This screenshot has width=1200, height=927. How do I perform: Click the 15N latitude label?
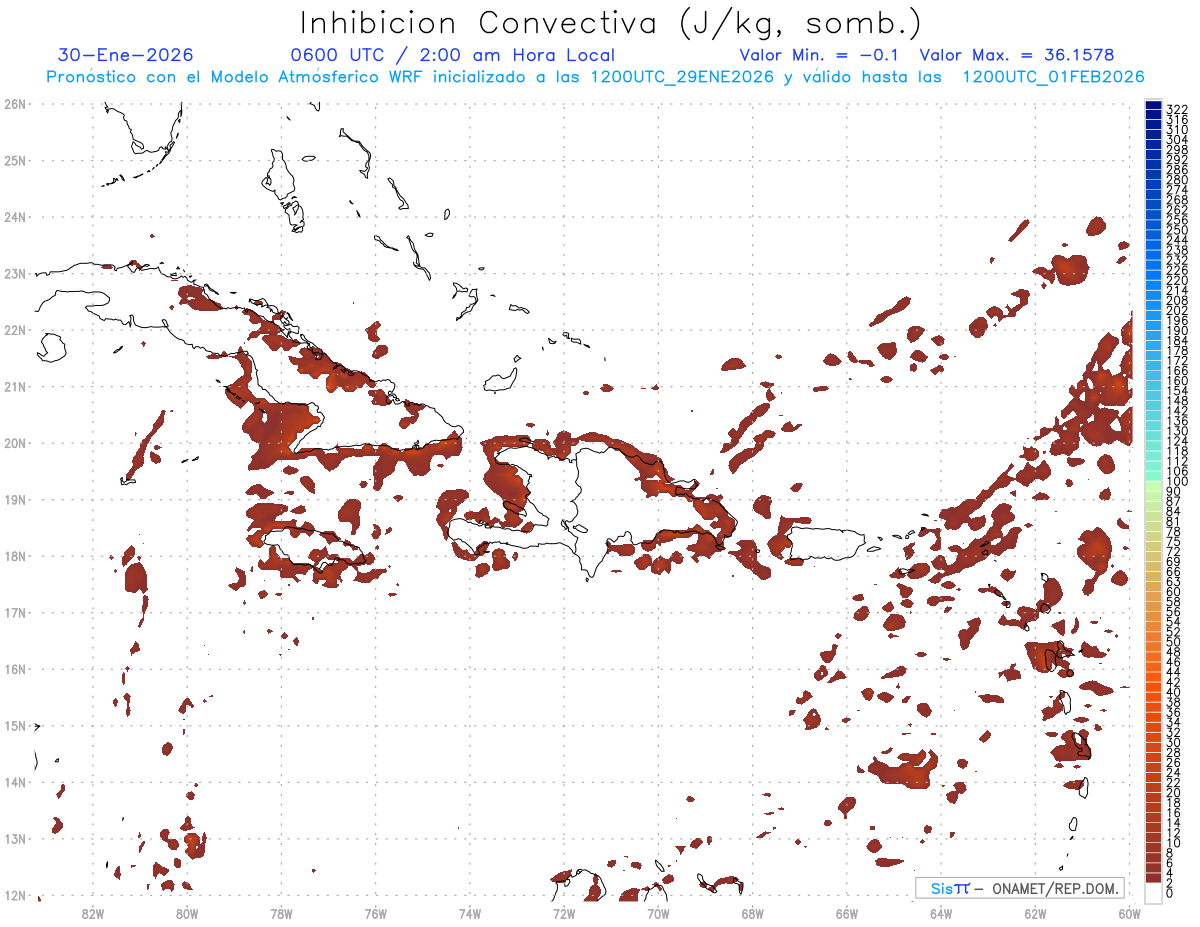14,725
